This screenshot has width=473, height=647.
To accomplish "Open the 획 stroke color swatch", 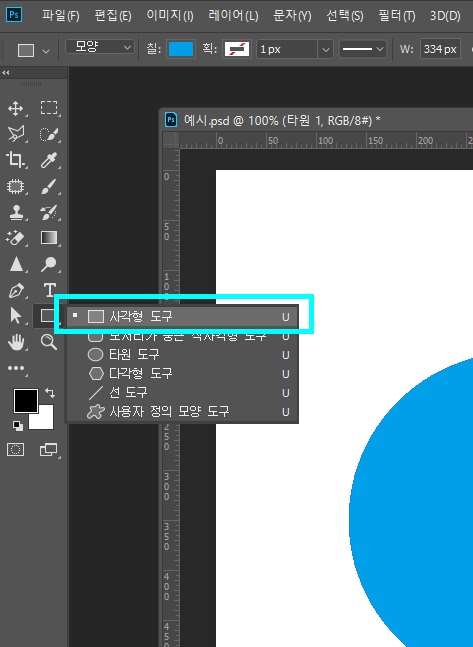I will click(x=237, y=49).
